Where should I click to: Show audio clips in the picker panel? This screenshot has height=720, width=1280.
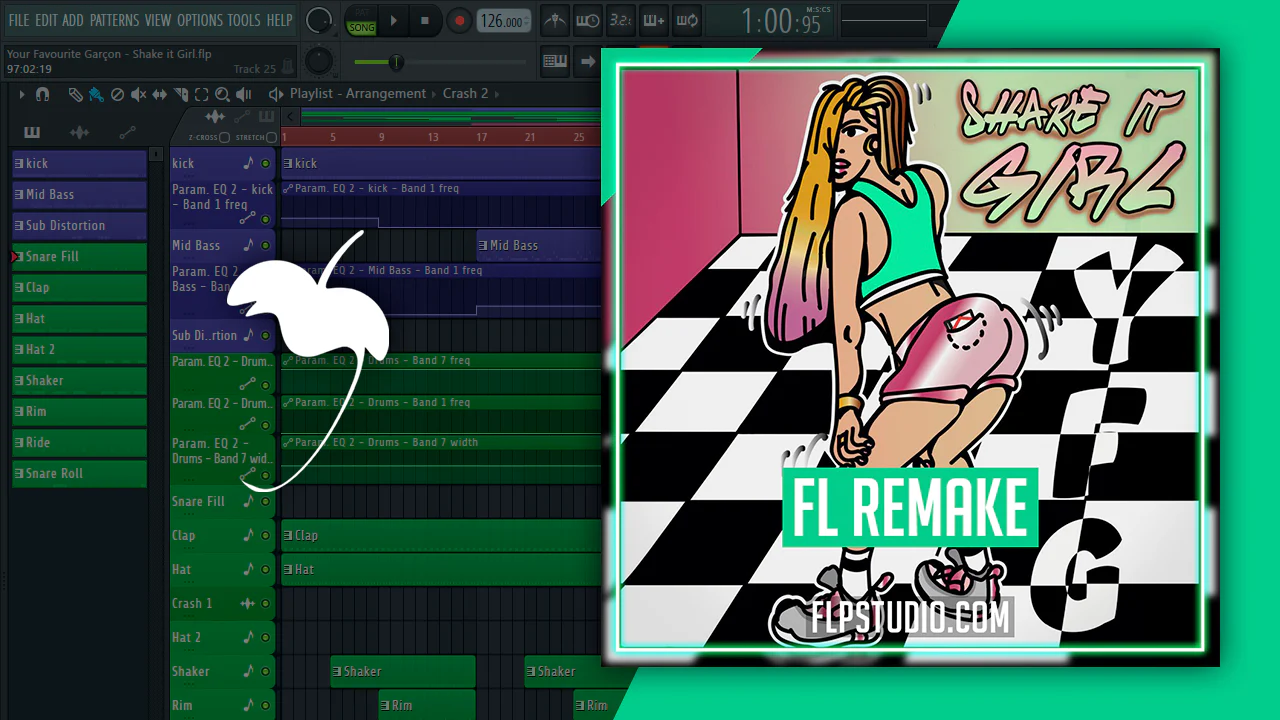(x=79, y=132)
